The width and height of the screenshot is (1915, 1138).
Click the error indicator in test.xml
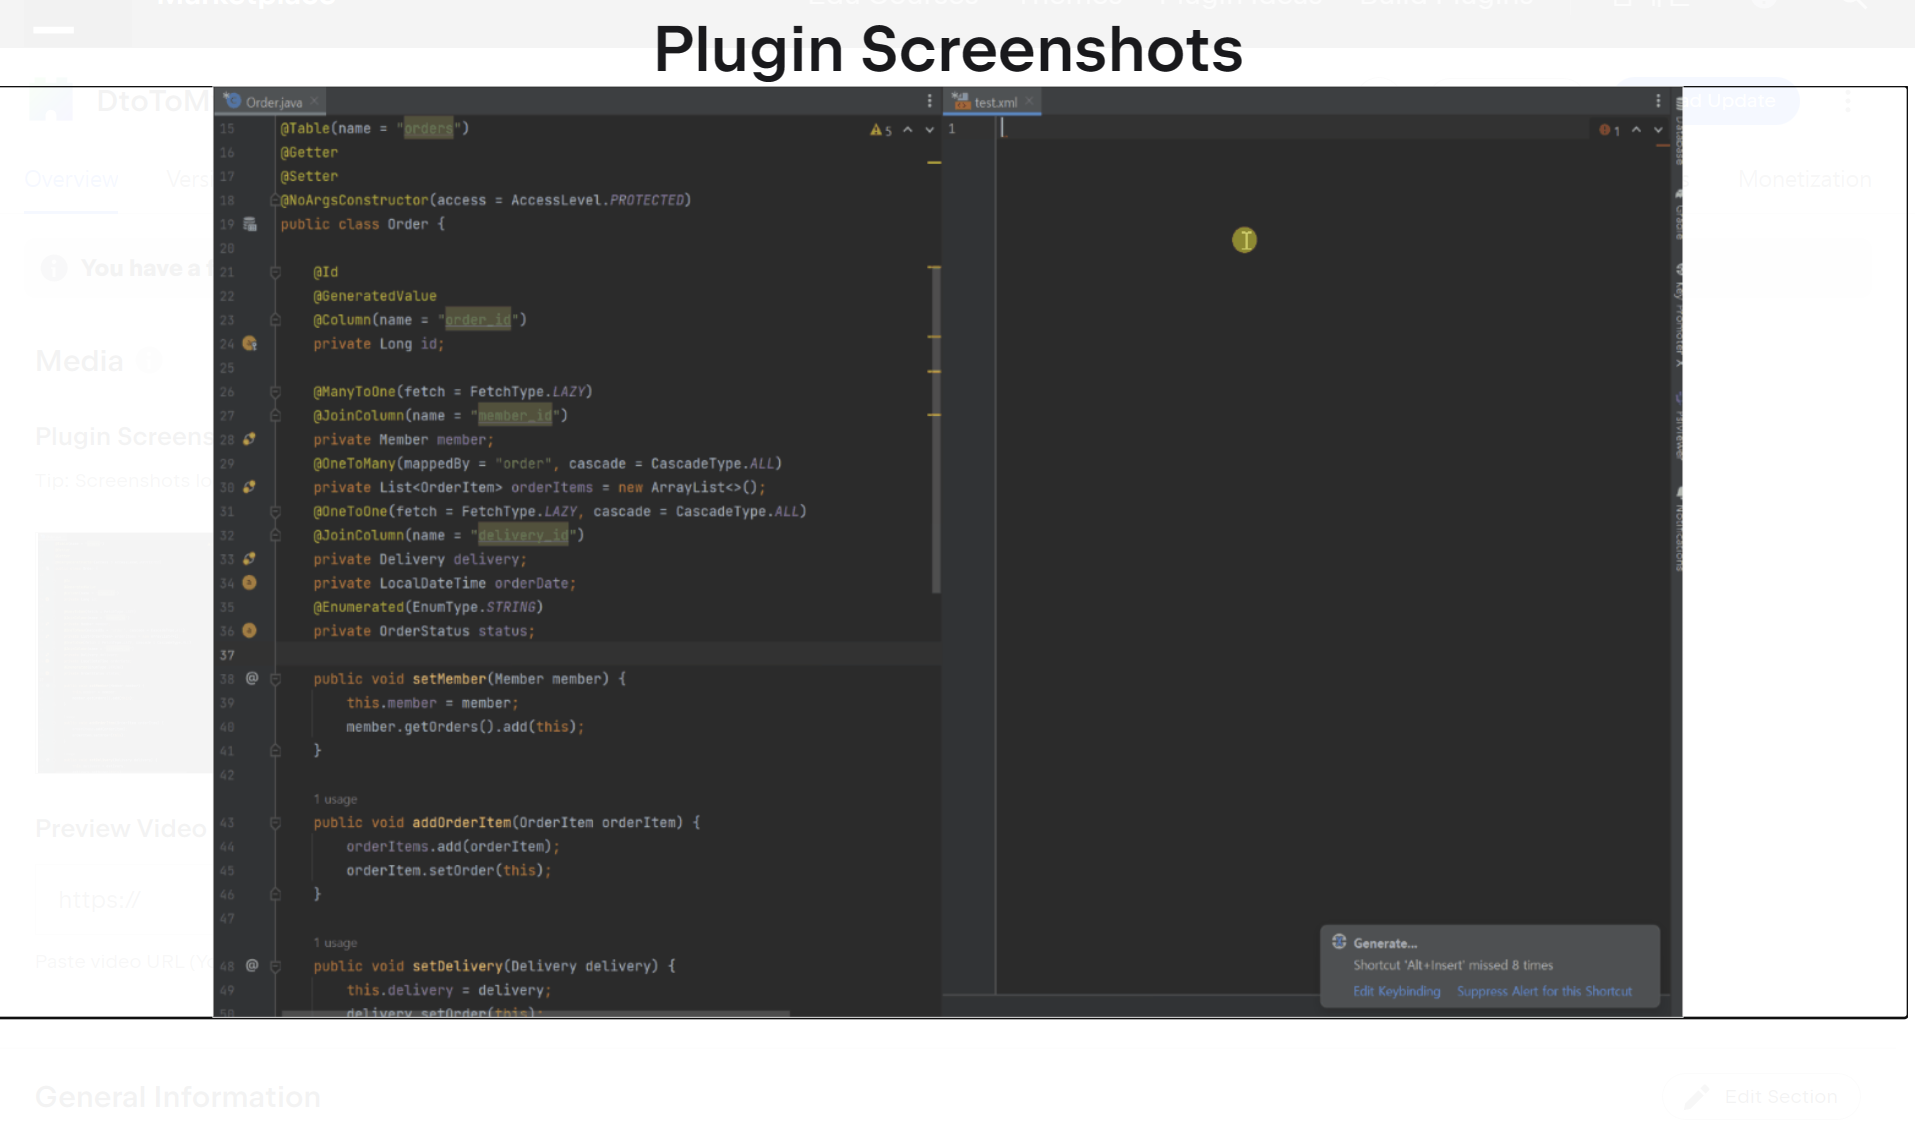point(1609,130)
